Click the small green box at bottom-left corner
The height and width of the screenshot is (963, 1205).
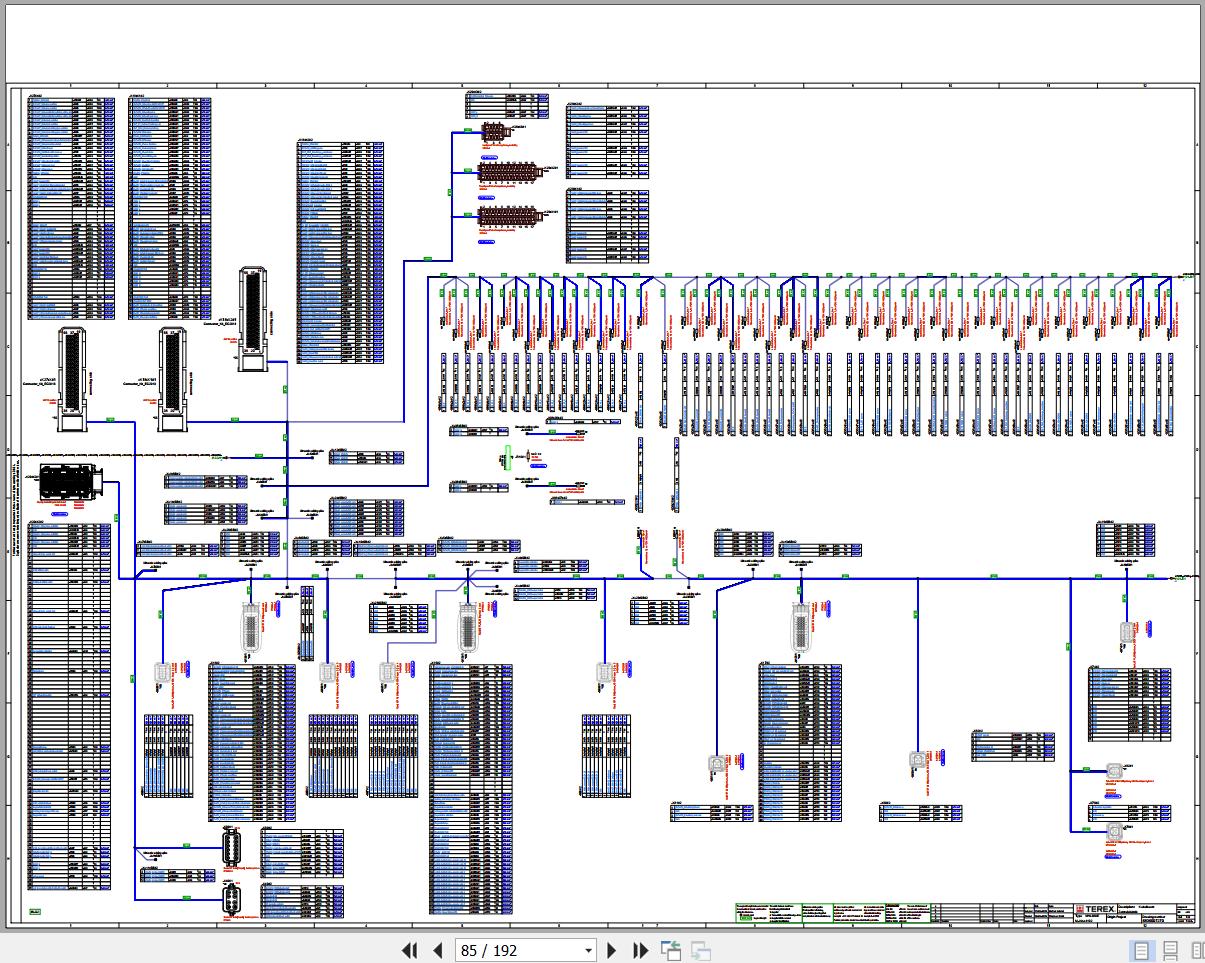34,911
